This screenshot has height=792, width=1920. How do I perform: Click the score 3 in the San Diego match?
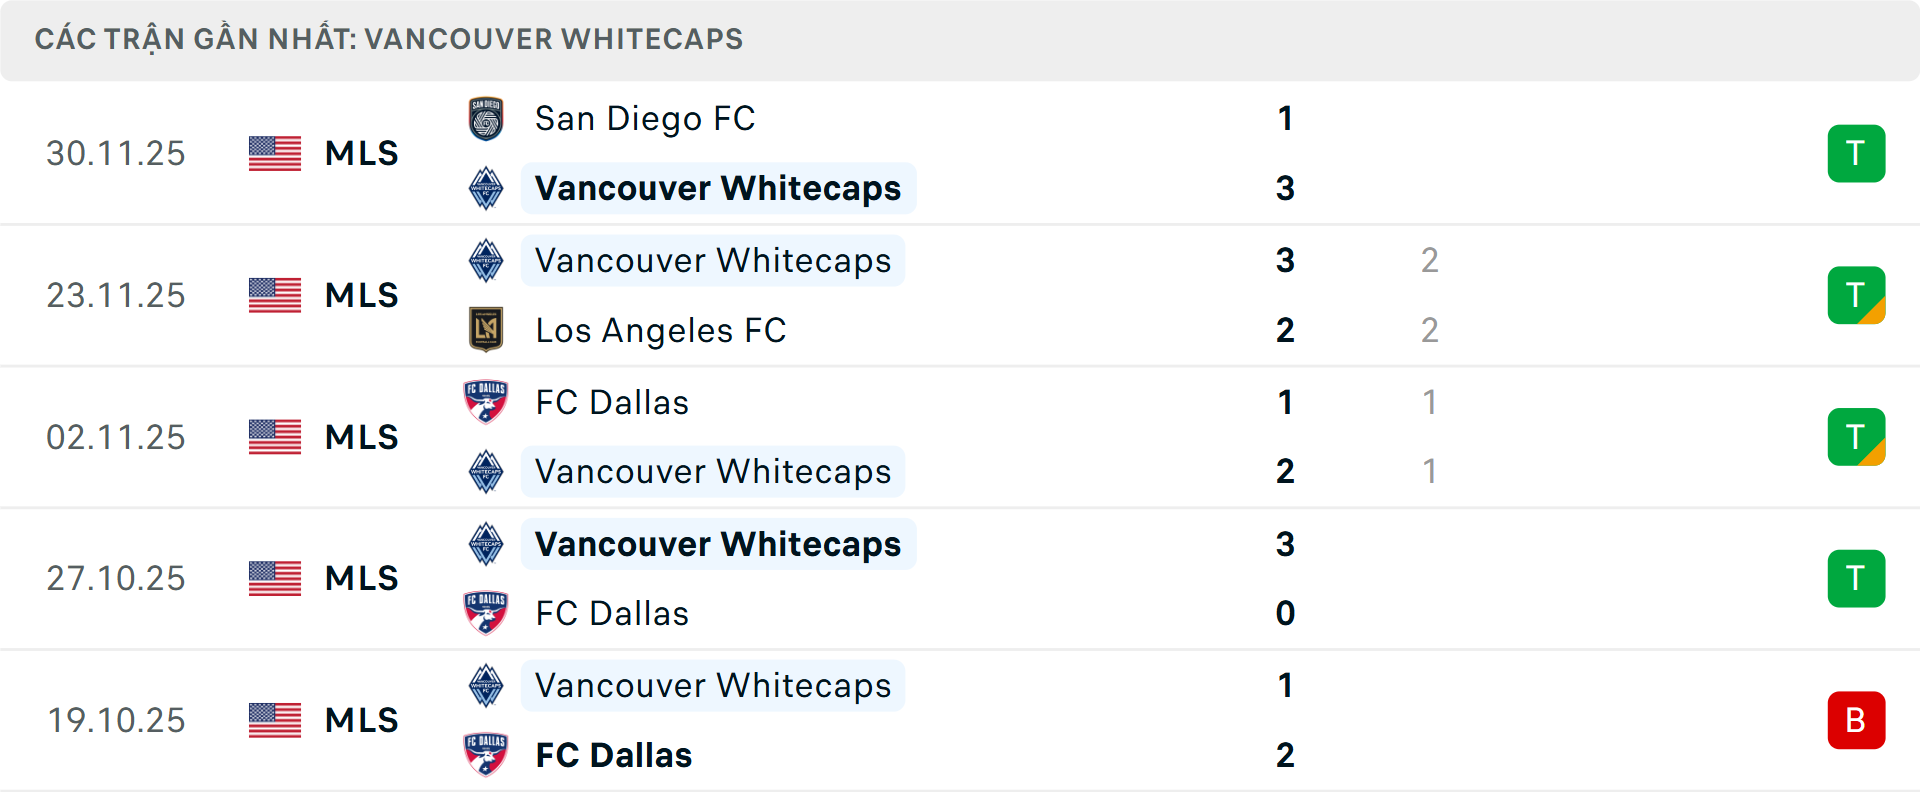coord(1285,188)
